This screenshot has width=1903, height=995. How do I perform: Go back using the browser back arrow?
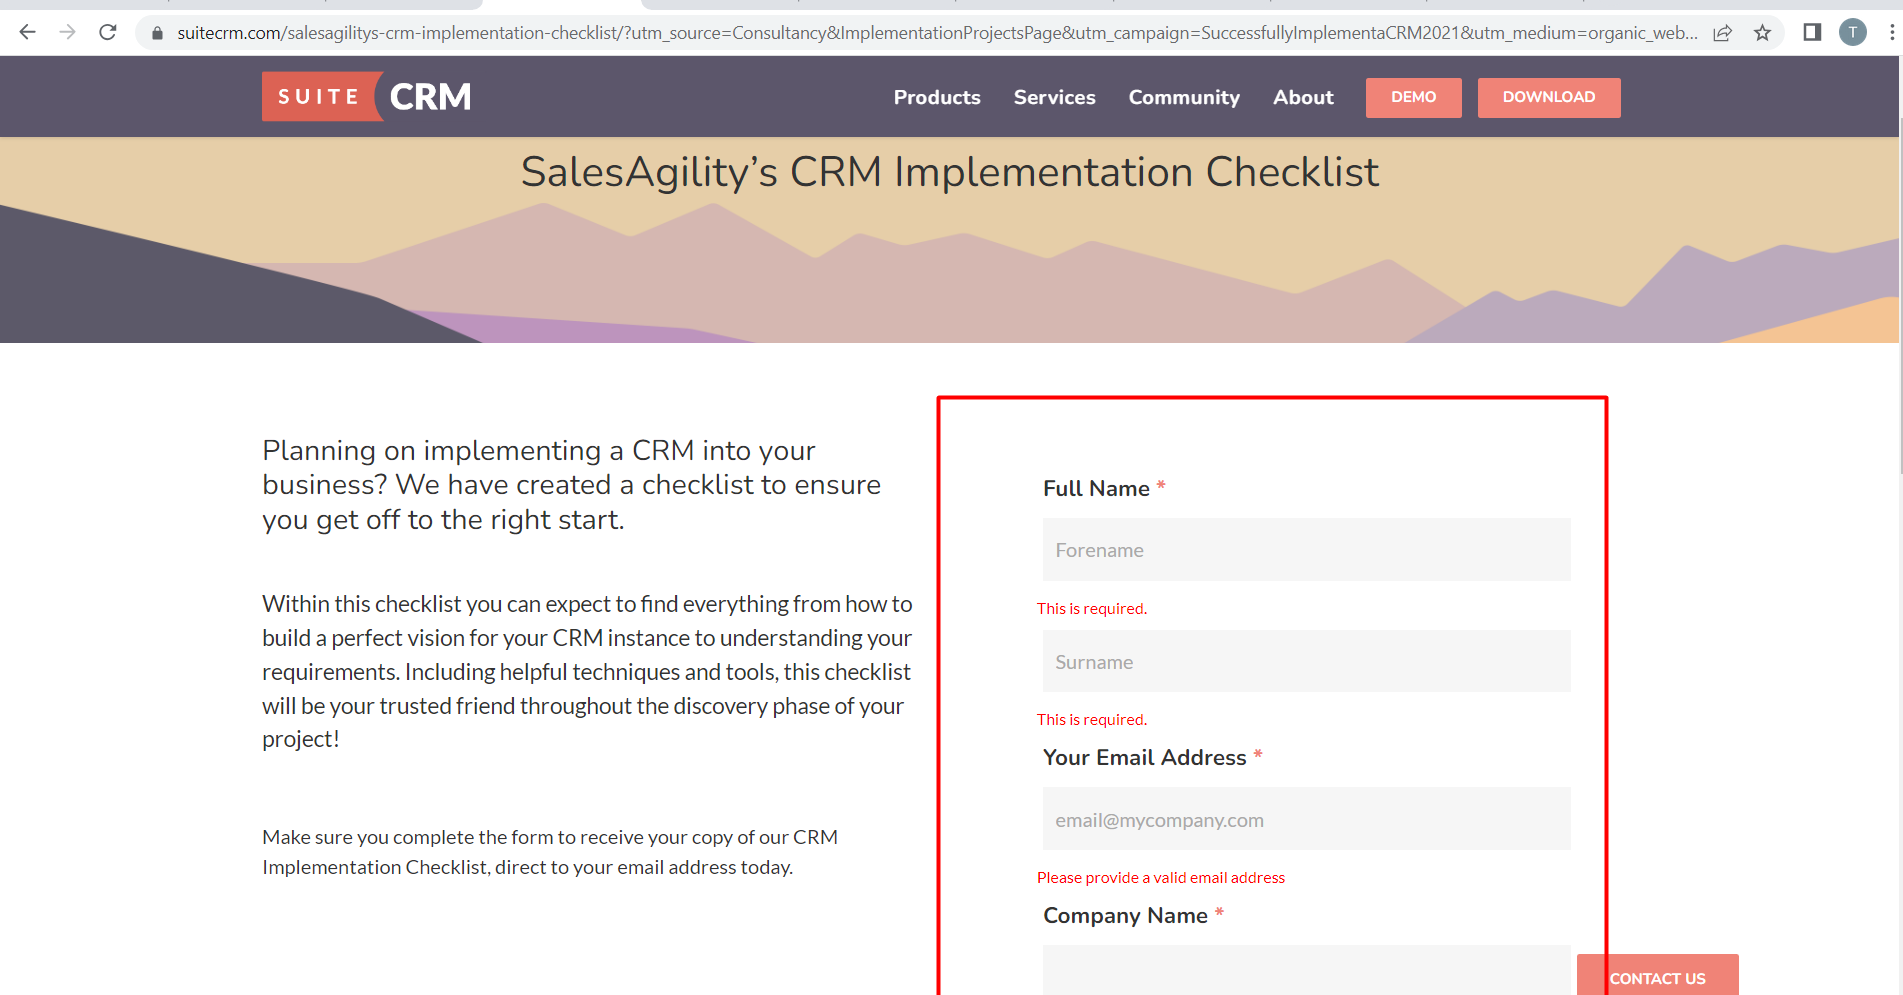pyautogui.click(x=28, y=32)
